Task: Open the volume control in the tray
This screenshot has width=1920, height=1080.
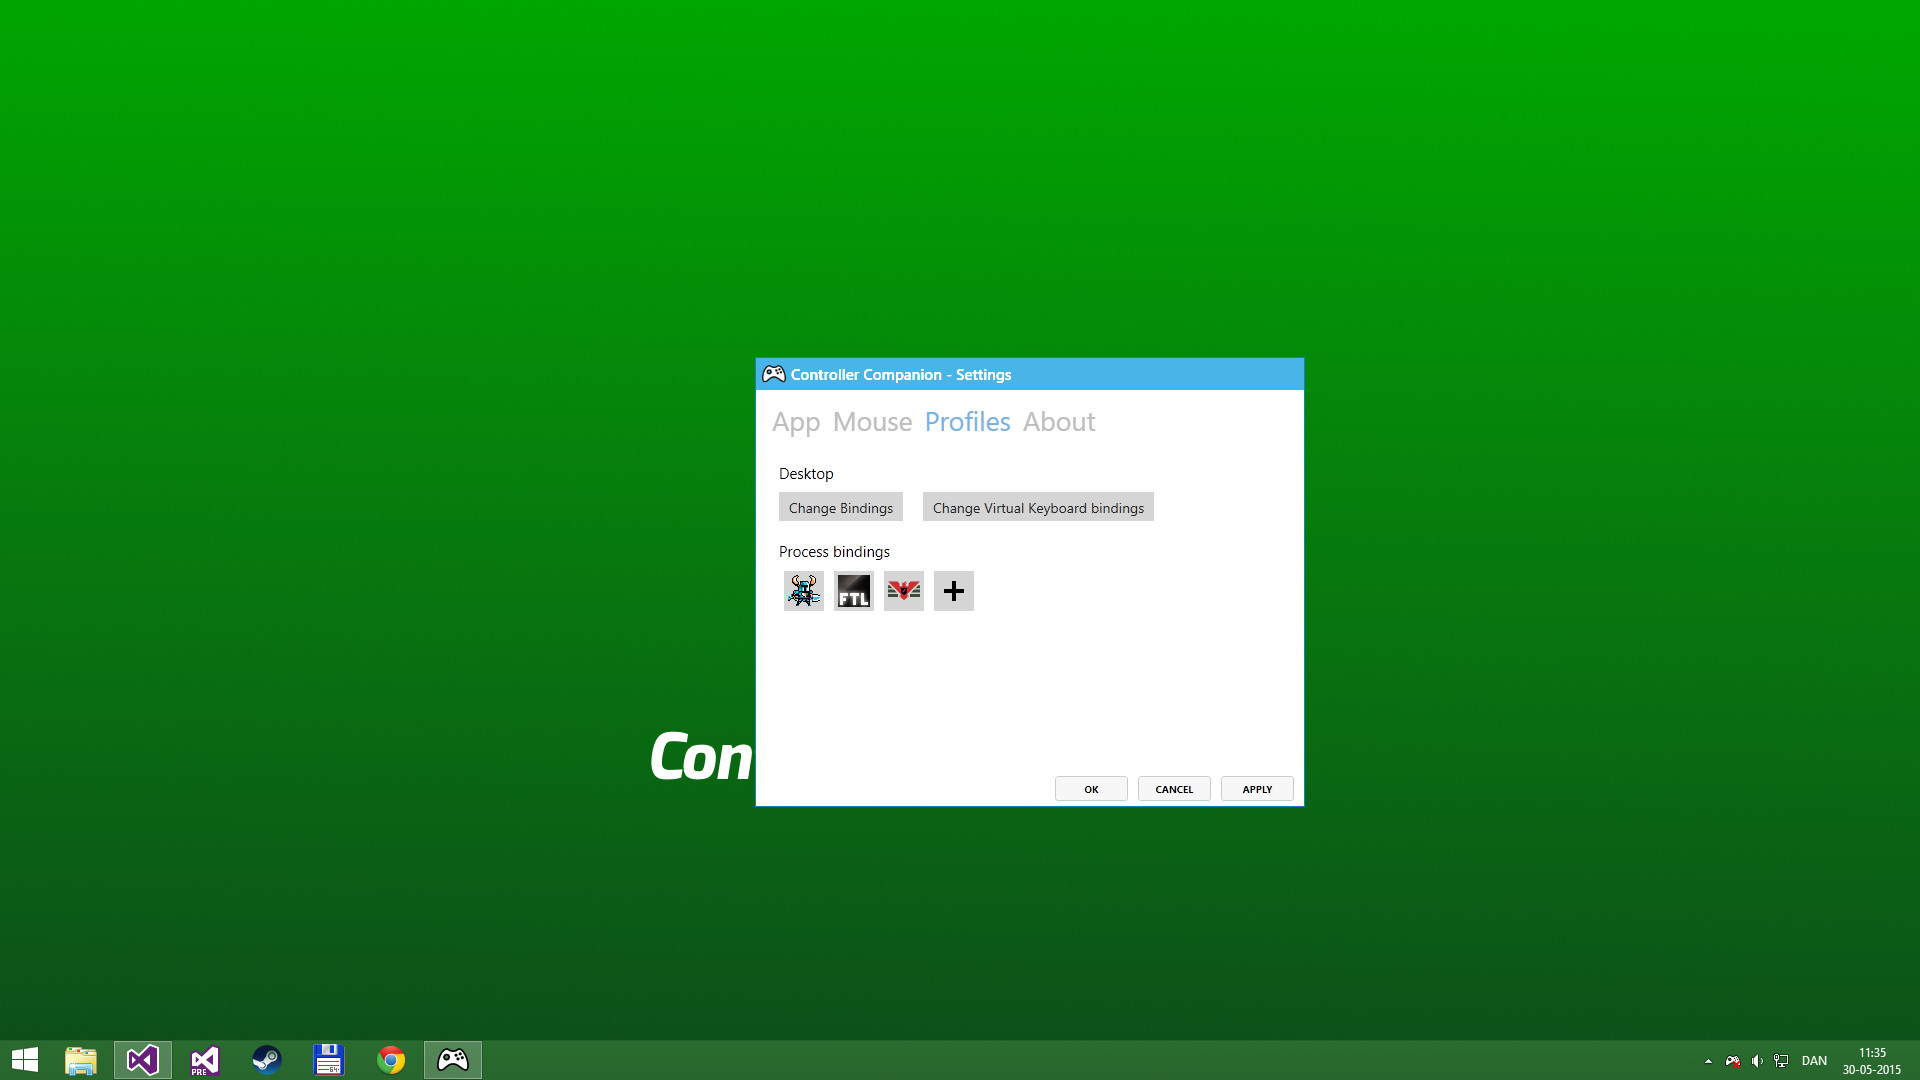Action: point(1758,1061)
